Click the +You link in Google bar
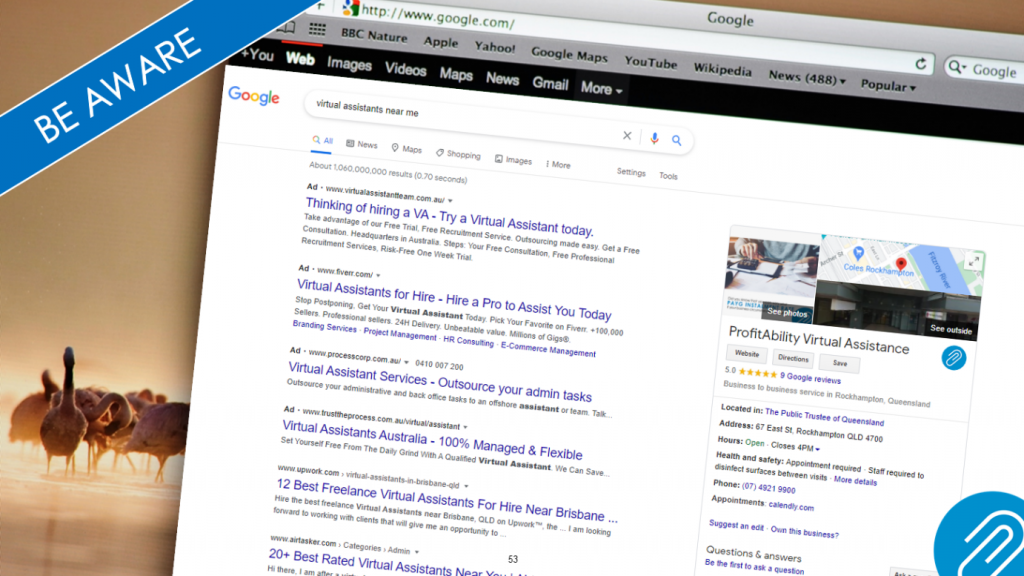 tap(257, 54)
